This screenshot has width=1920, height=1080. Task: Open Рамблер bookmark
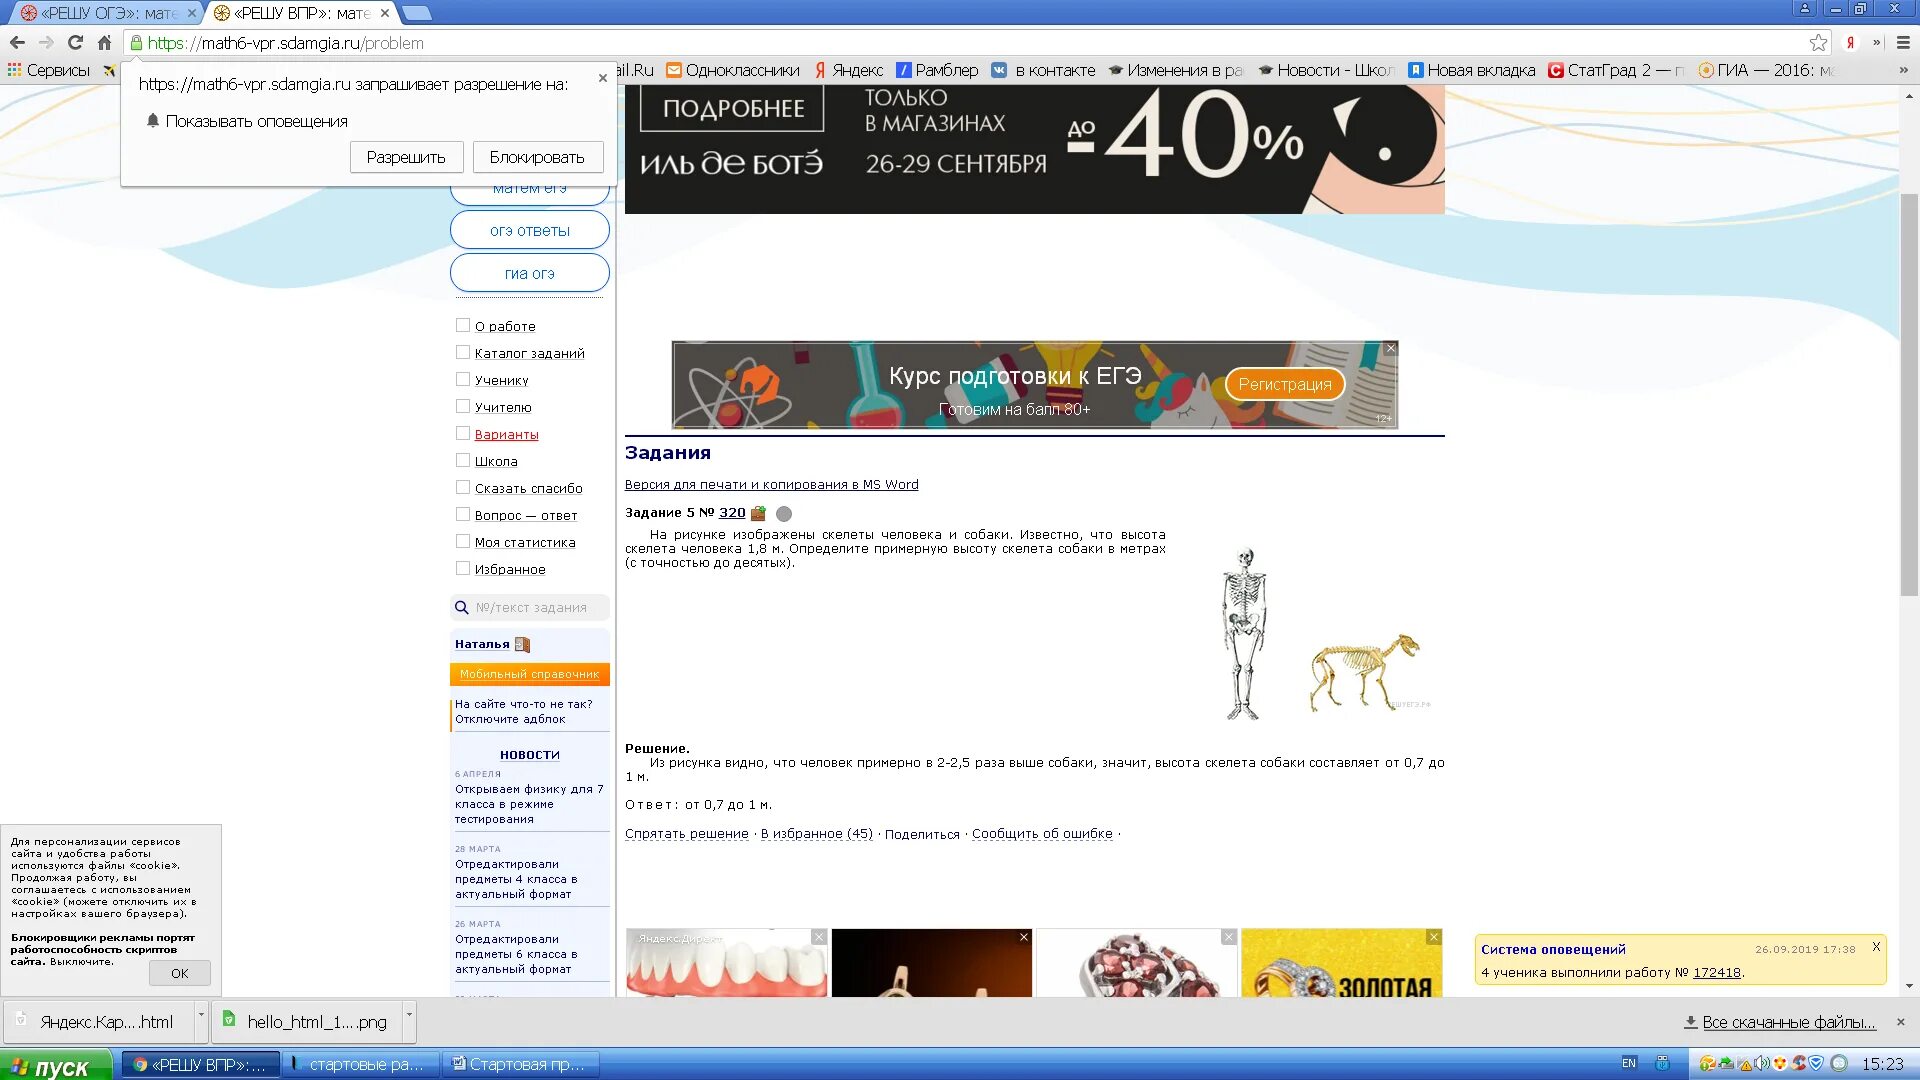click(937, 70)
